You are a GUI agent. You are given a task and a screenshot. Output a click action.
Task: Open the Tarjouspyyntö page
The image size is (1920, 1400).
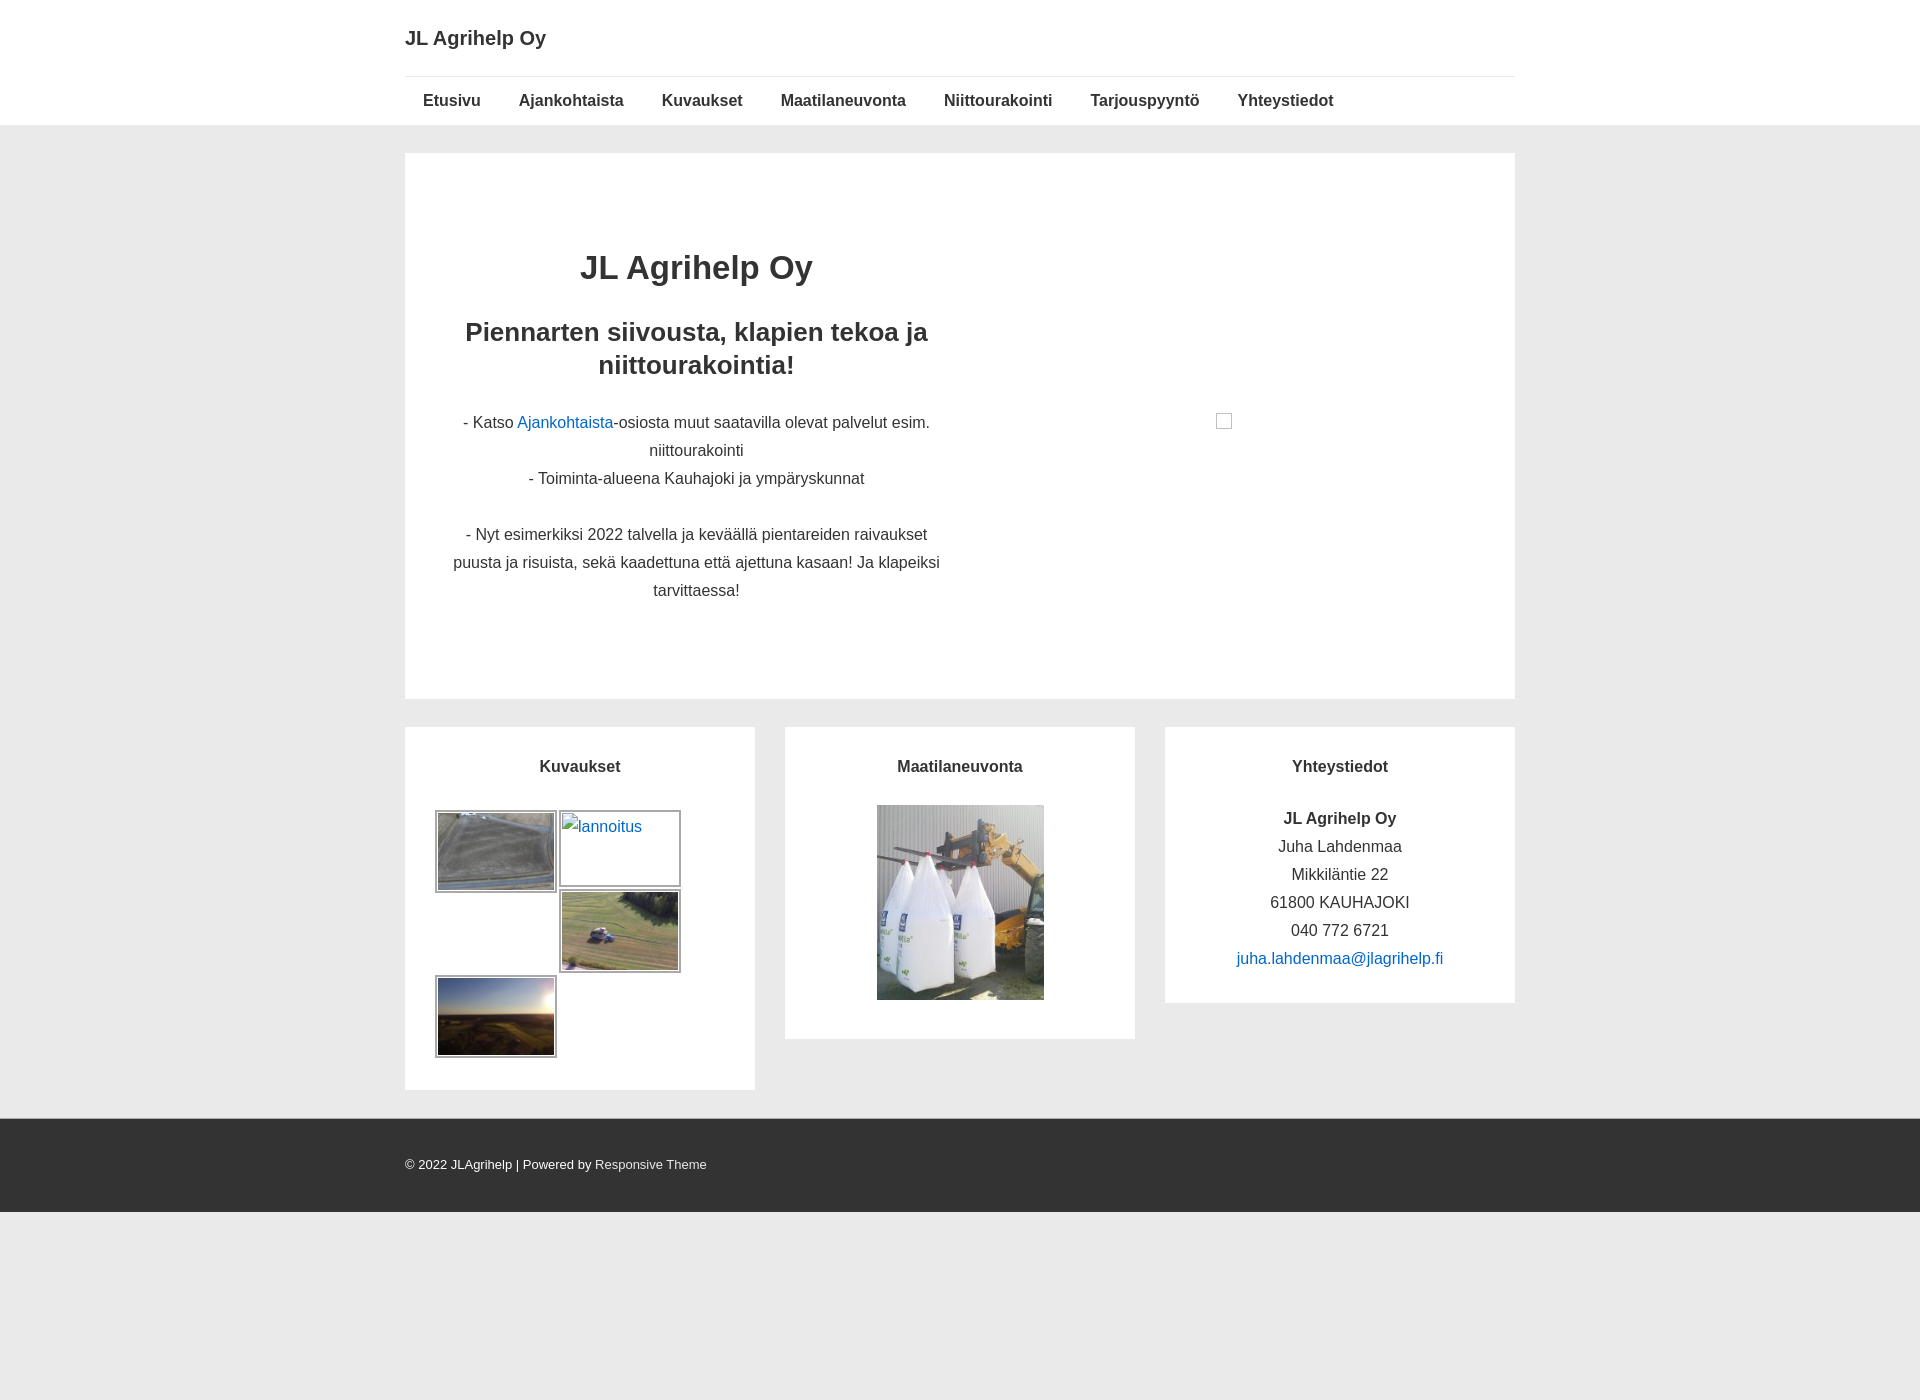[x=1144, y=101]
